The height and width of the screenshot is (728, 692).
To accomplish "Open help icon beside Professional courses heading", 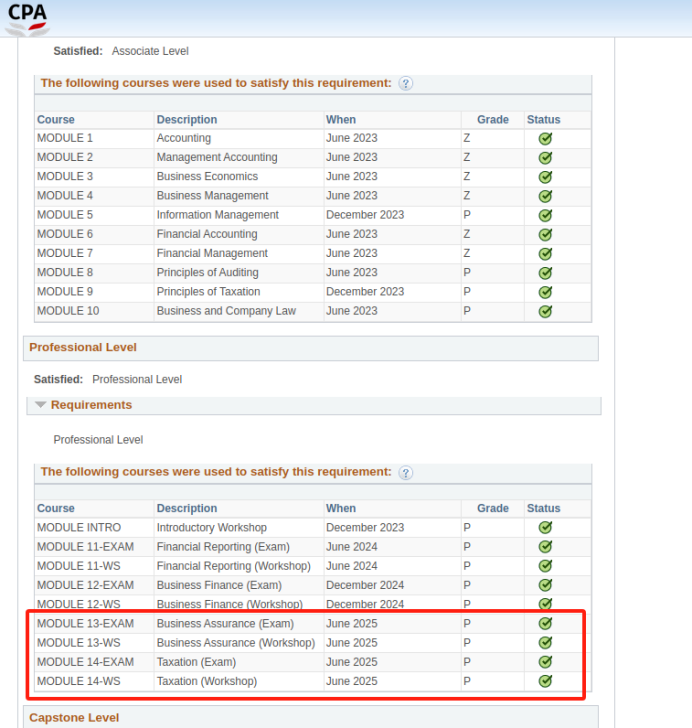I will click(406, 473).
